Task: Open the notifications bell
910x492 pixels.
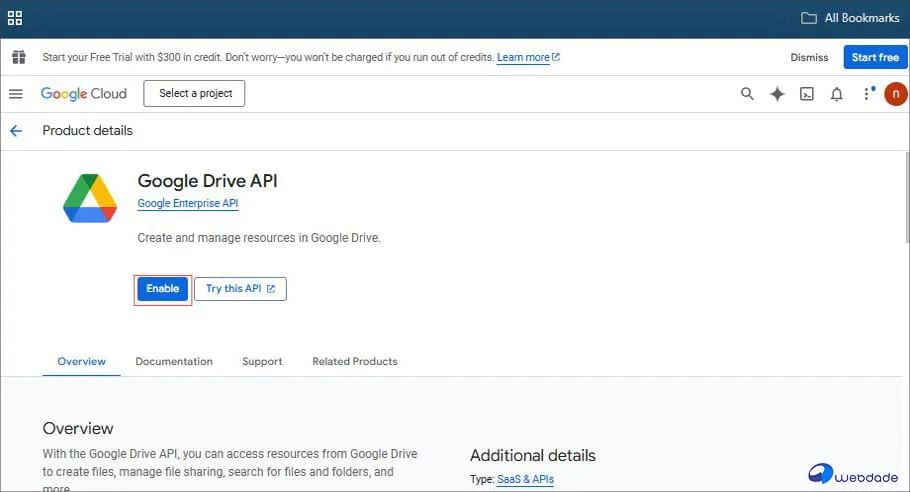Action: [837, 94]
